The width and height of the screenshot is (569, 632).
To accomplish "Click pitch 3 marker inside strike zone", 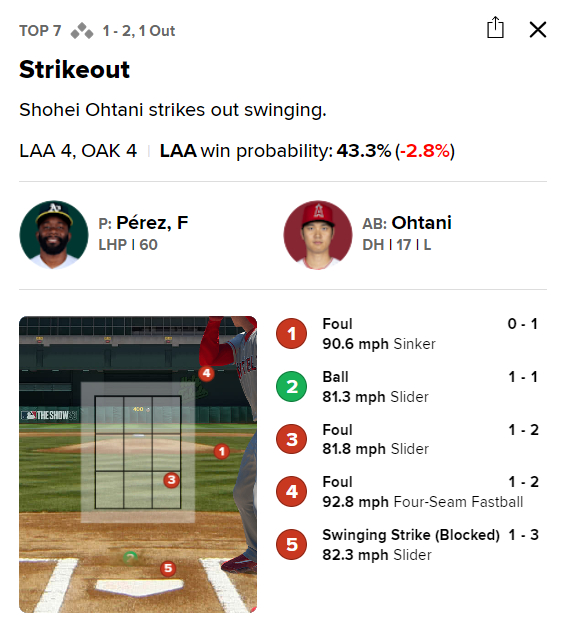I will click(172, 480).
